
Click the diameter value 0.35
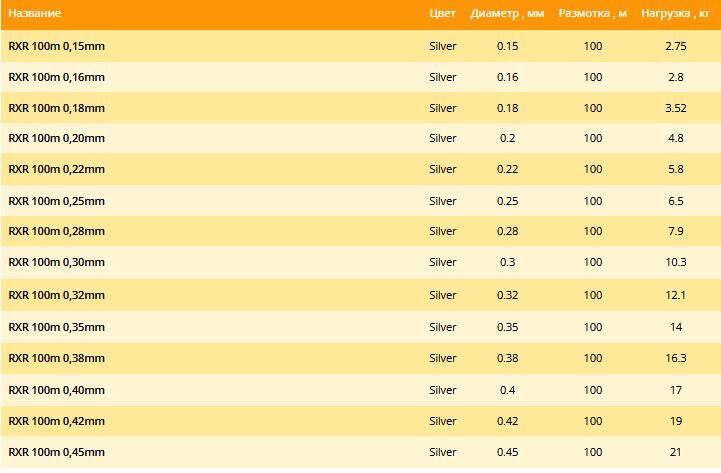point(507,327)
